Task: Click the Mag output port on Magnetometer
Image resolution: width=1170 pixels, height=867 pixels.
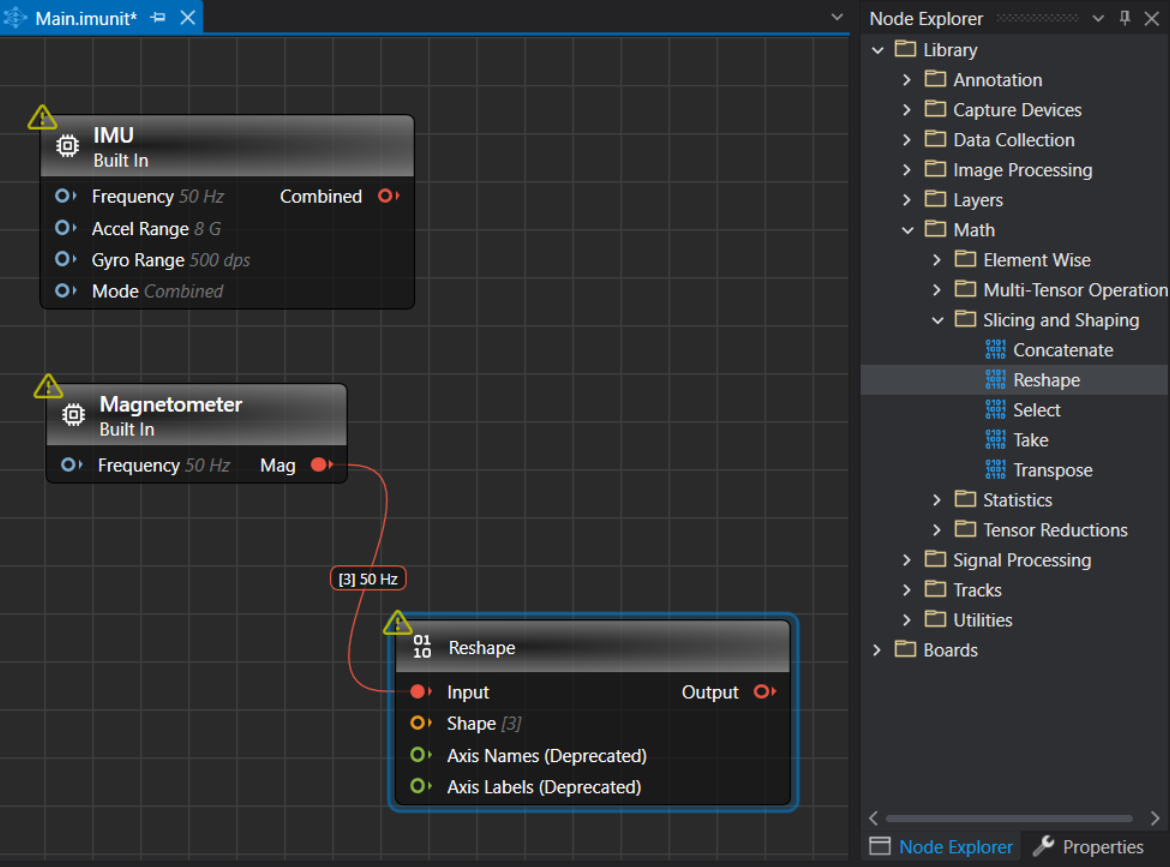Action: (x=321, y=465)
